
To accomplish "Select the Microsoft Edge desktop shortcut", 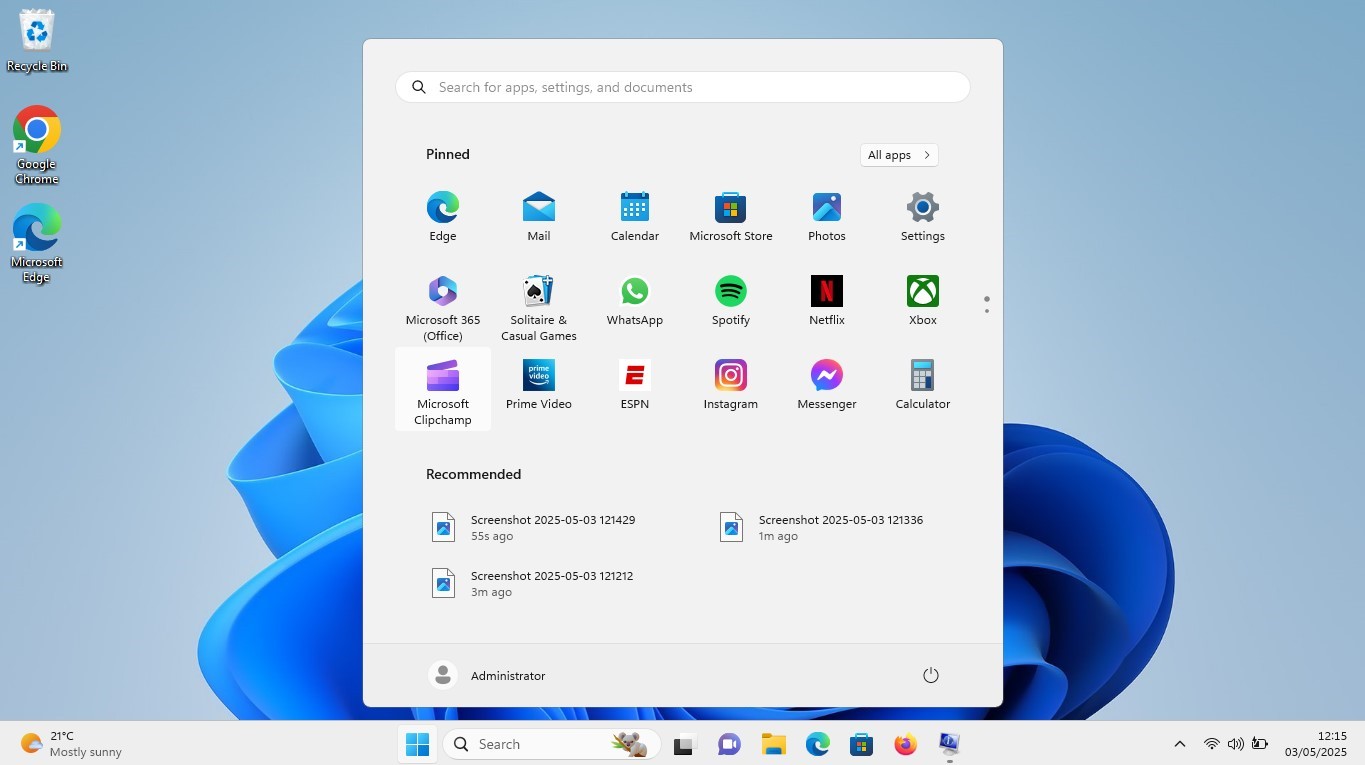I will [37, 243].
